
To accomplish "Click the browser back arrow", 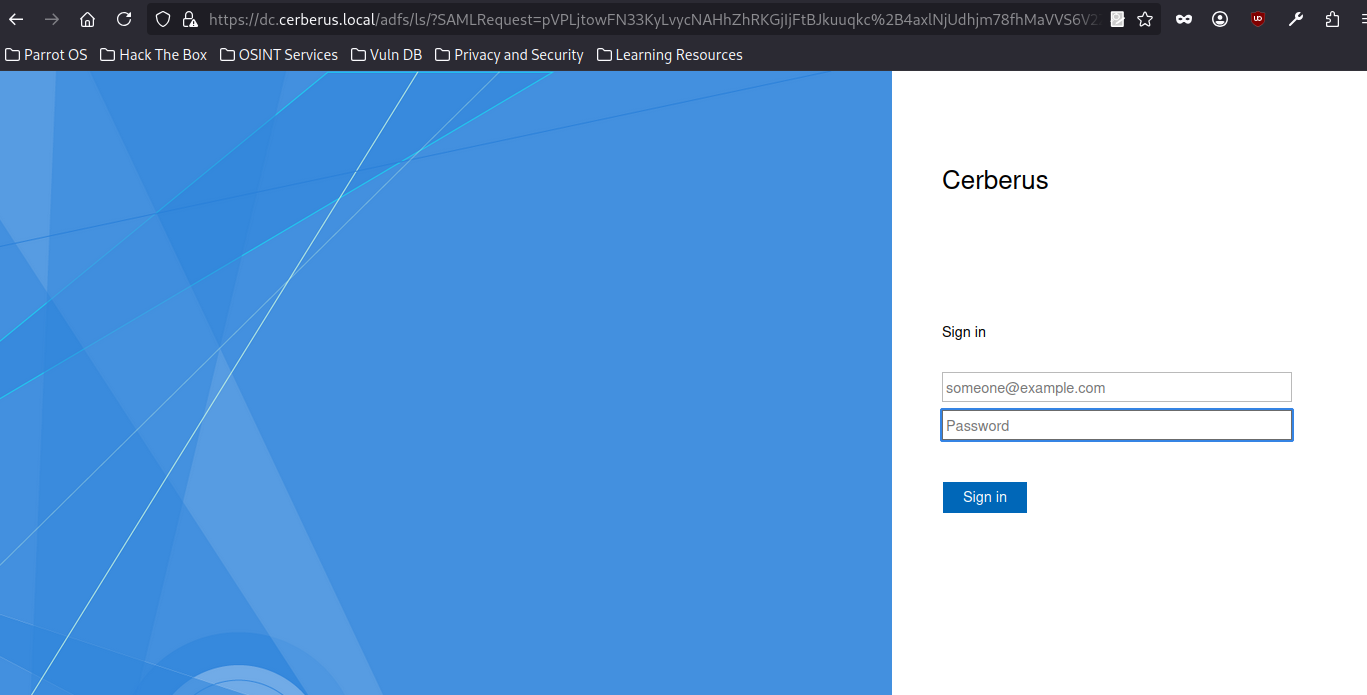I will tap(16, 19).
